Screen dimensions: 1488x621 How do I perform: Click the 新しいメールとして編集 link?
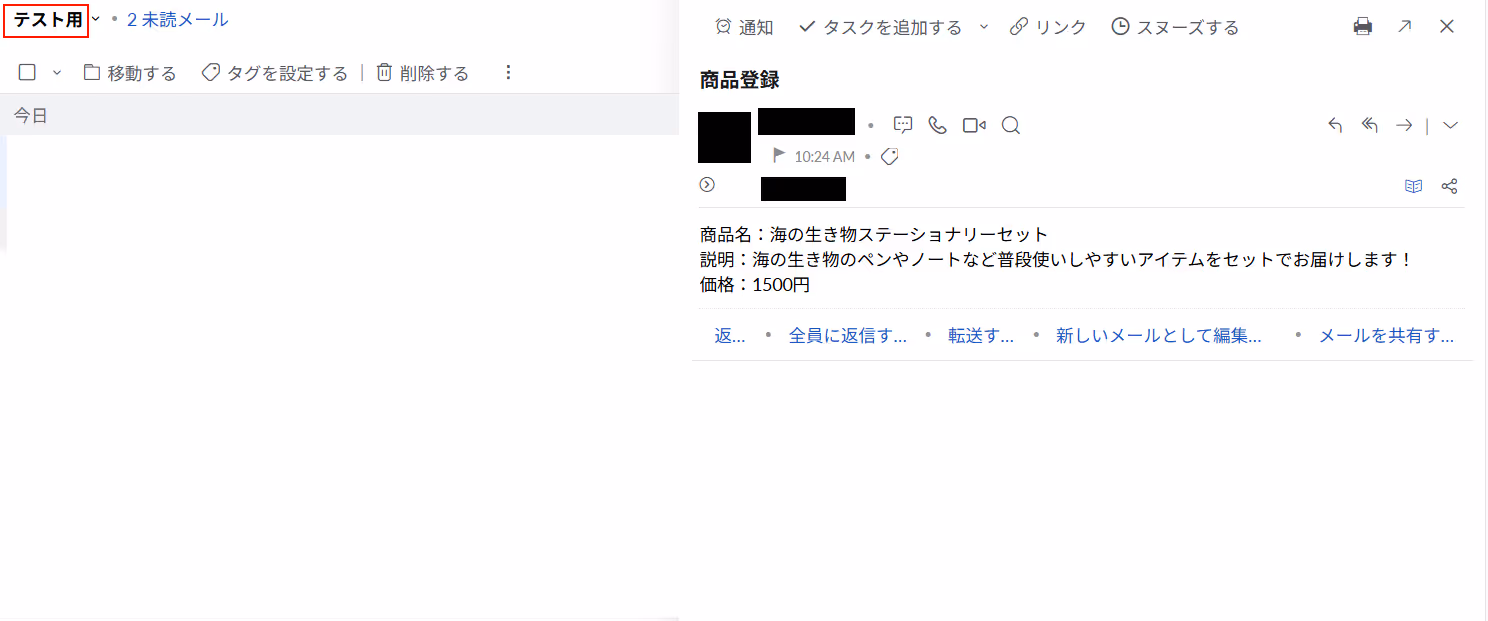click(x=1158, y=336)
